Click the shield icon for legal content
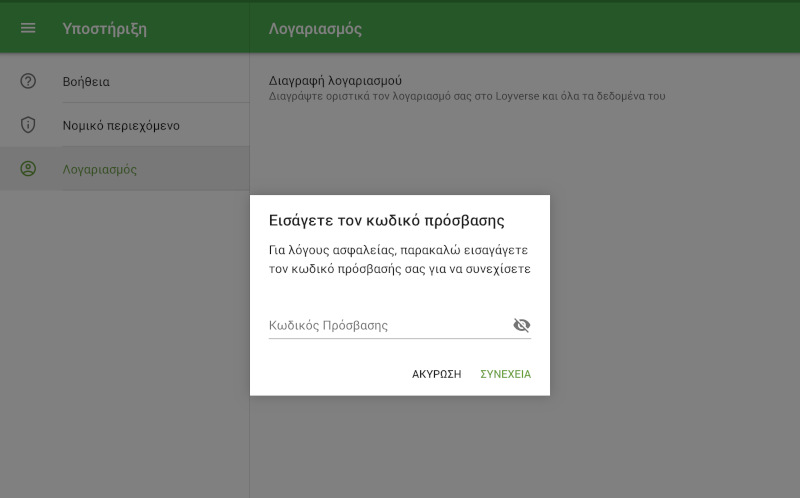The image size is (800, 498). 28,125
